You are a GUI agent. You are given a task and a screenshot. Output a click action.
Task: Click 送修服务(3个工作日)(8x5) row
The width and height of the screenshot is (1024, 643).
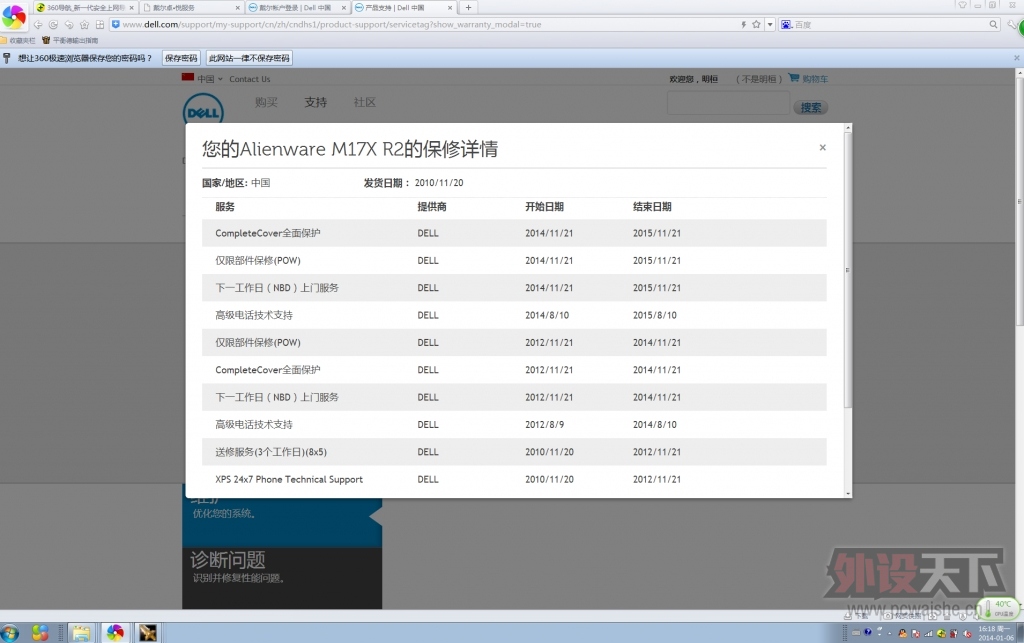click(x=514, y=452)
